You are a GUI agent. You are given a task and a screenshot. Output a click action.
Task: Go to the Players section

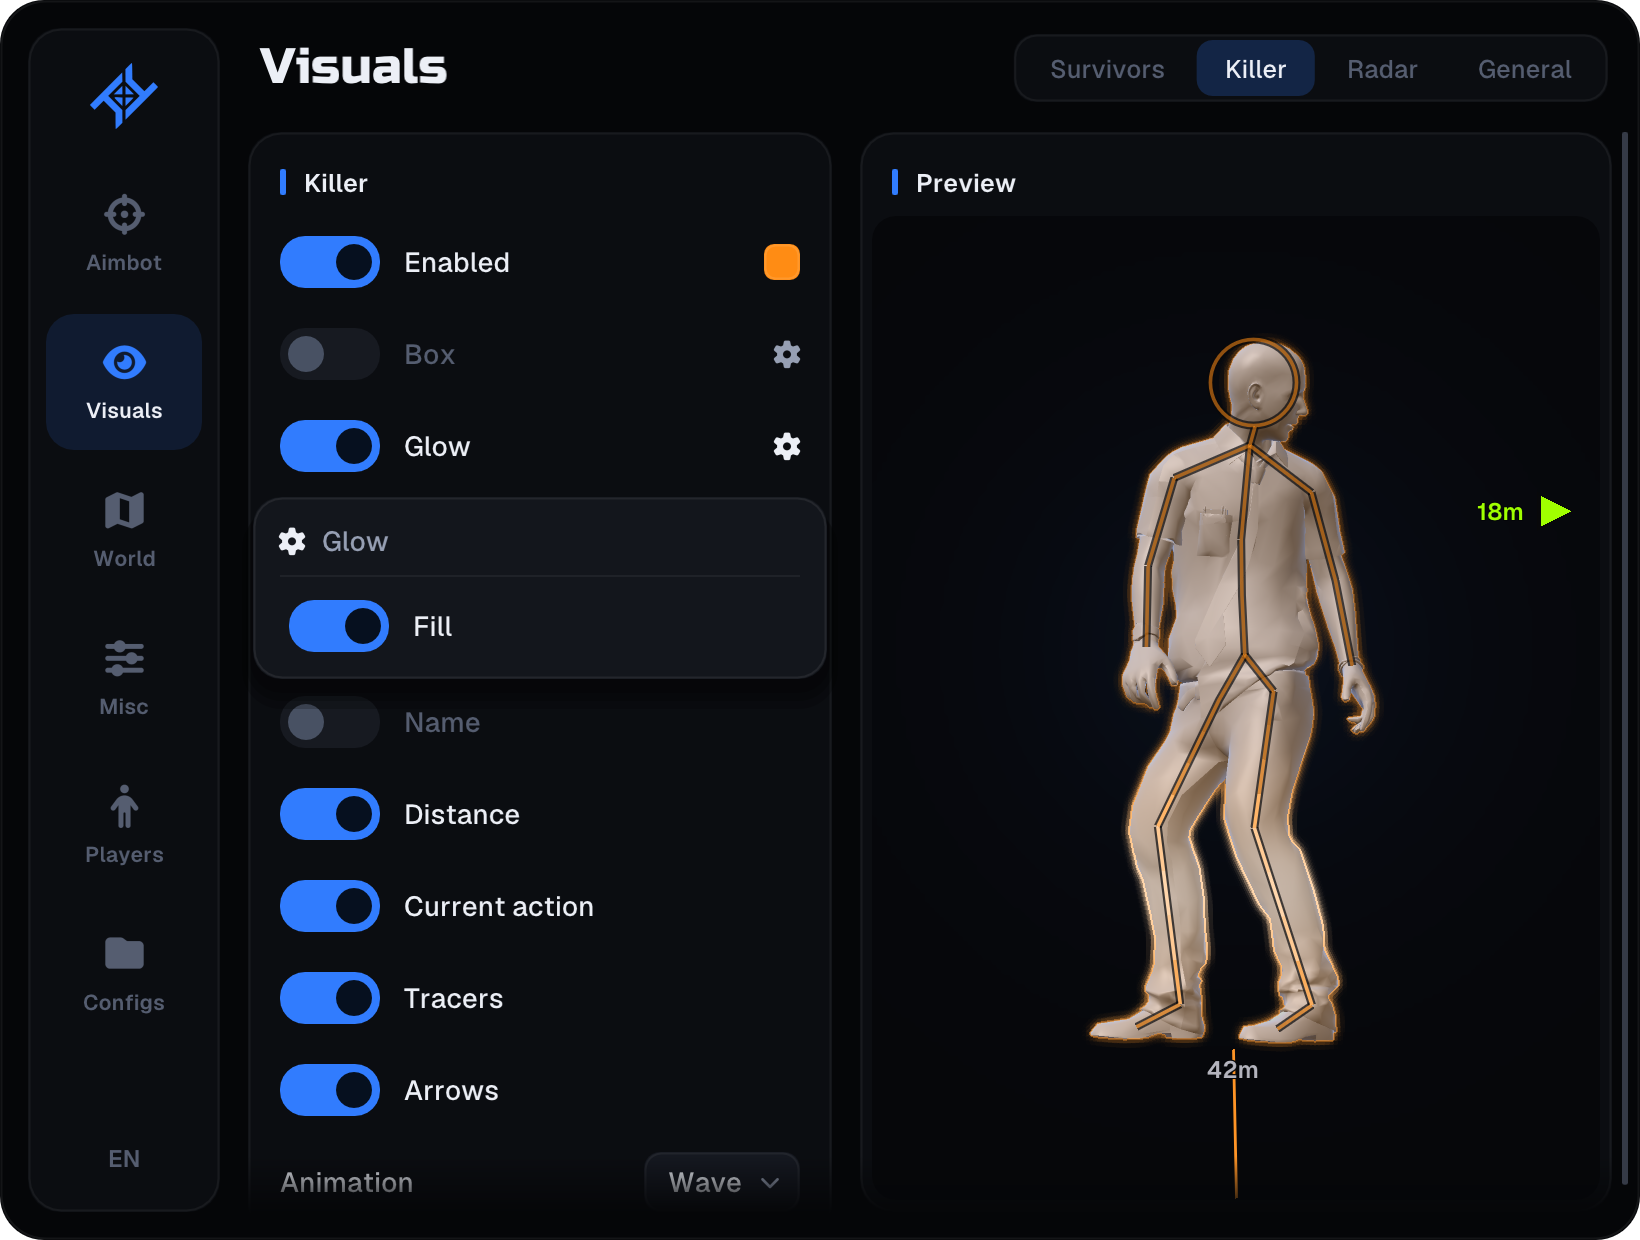[124, 825]
